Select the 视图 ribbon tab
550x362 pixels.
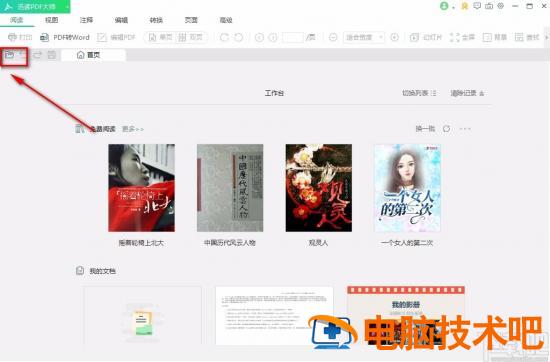[52, 20]
